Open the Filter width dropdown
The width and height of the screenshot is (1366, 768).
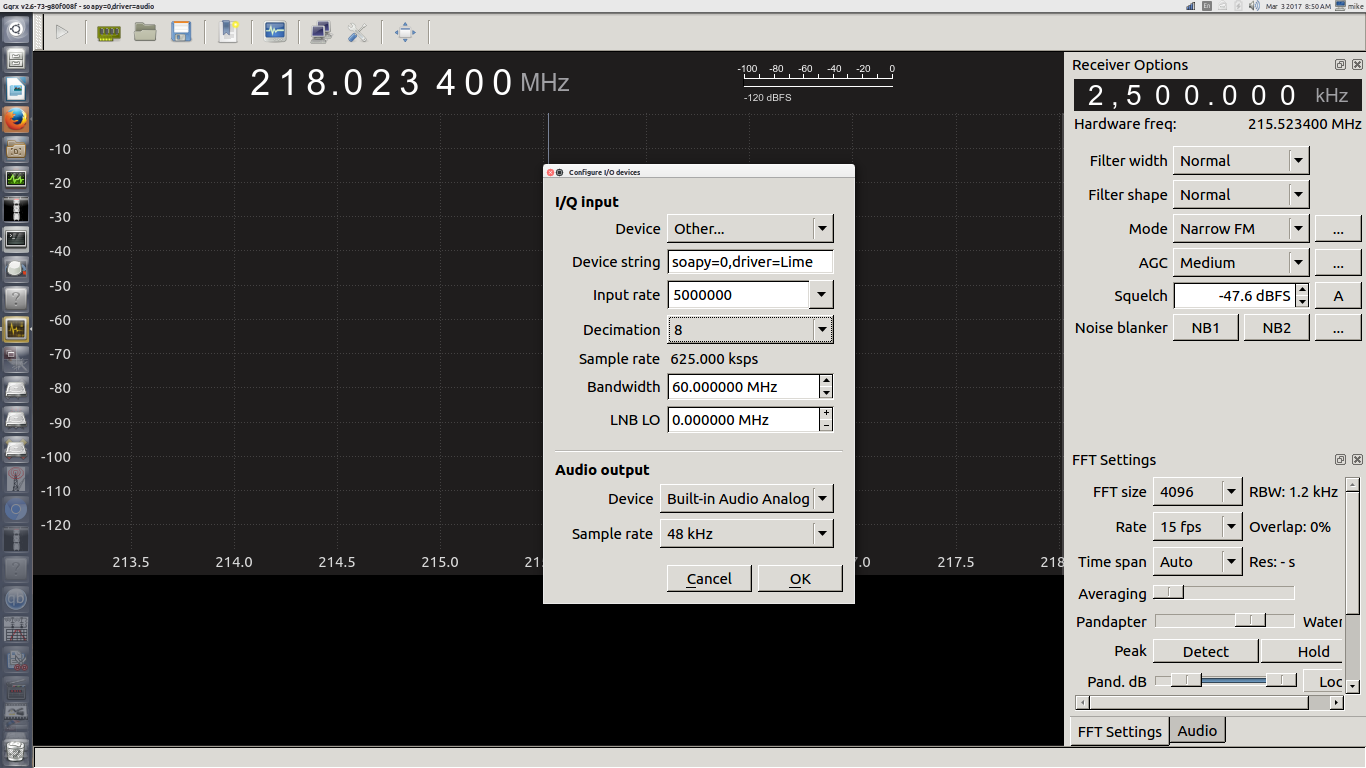point(1241,160)
